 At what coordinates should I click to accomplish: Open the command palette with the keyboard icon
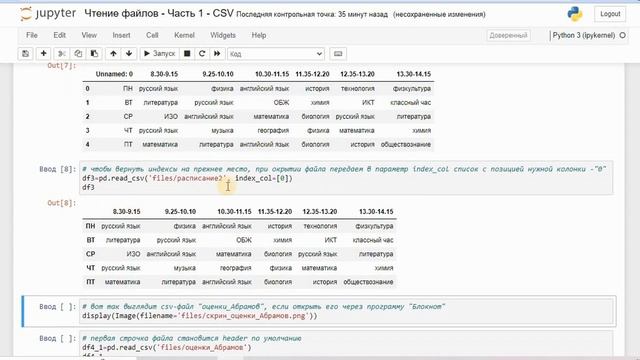click(338, 54)
